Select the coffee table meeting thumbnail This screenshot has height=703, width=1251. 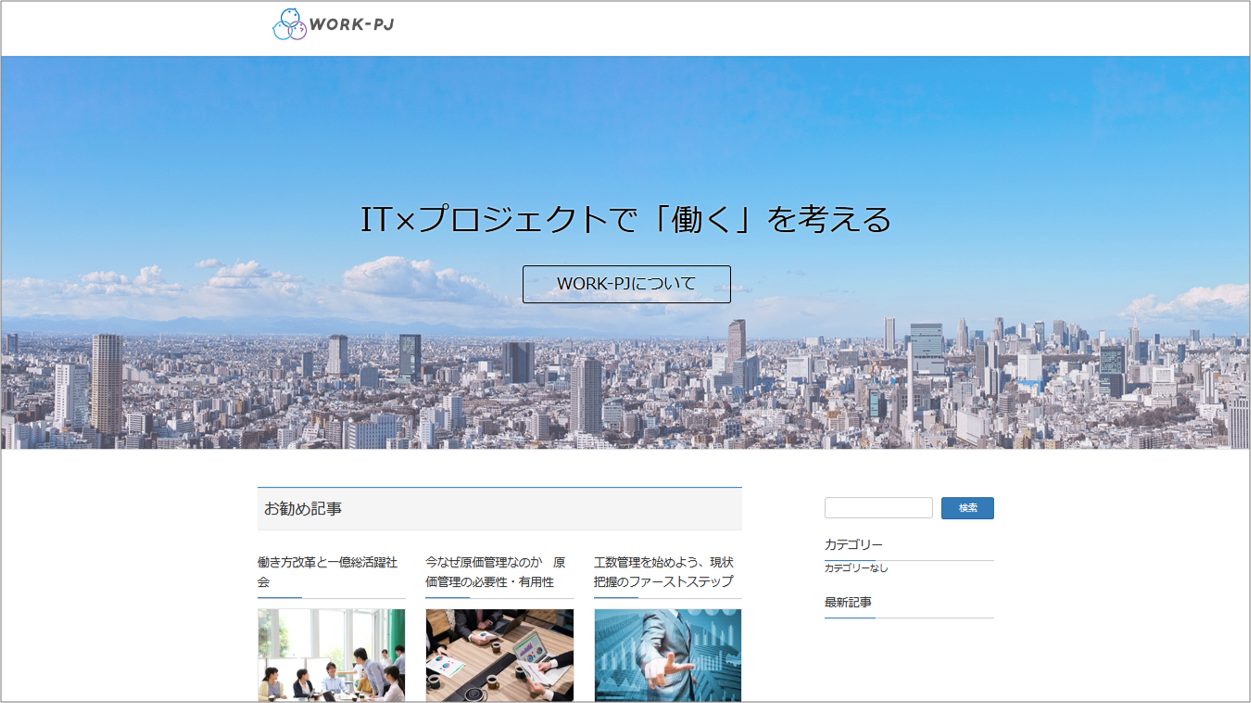499,655
